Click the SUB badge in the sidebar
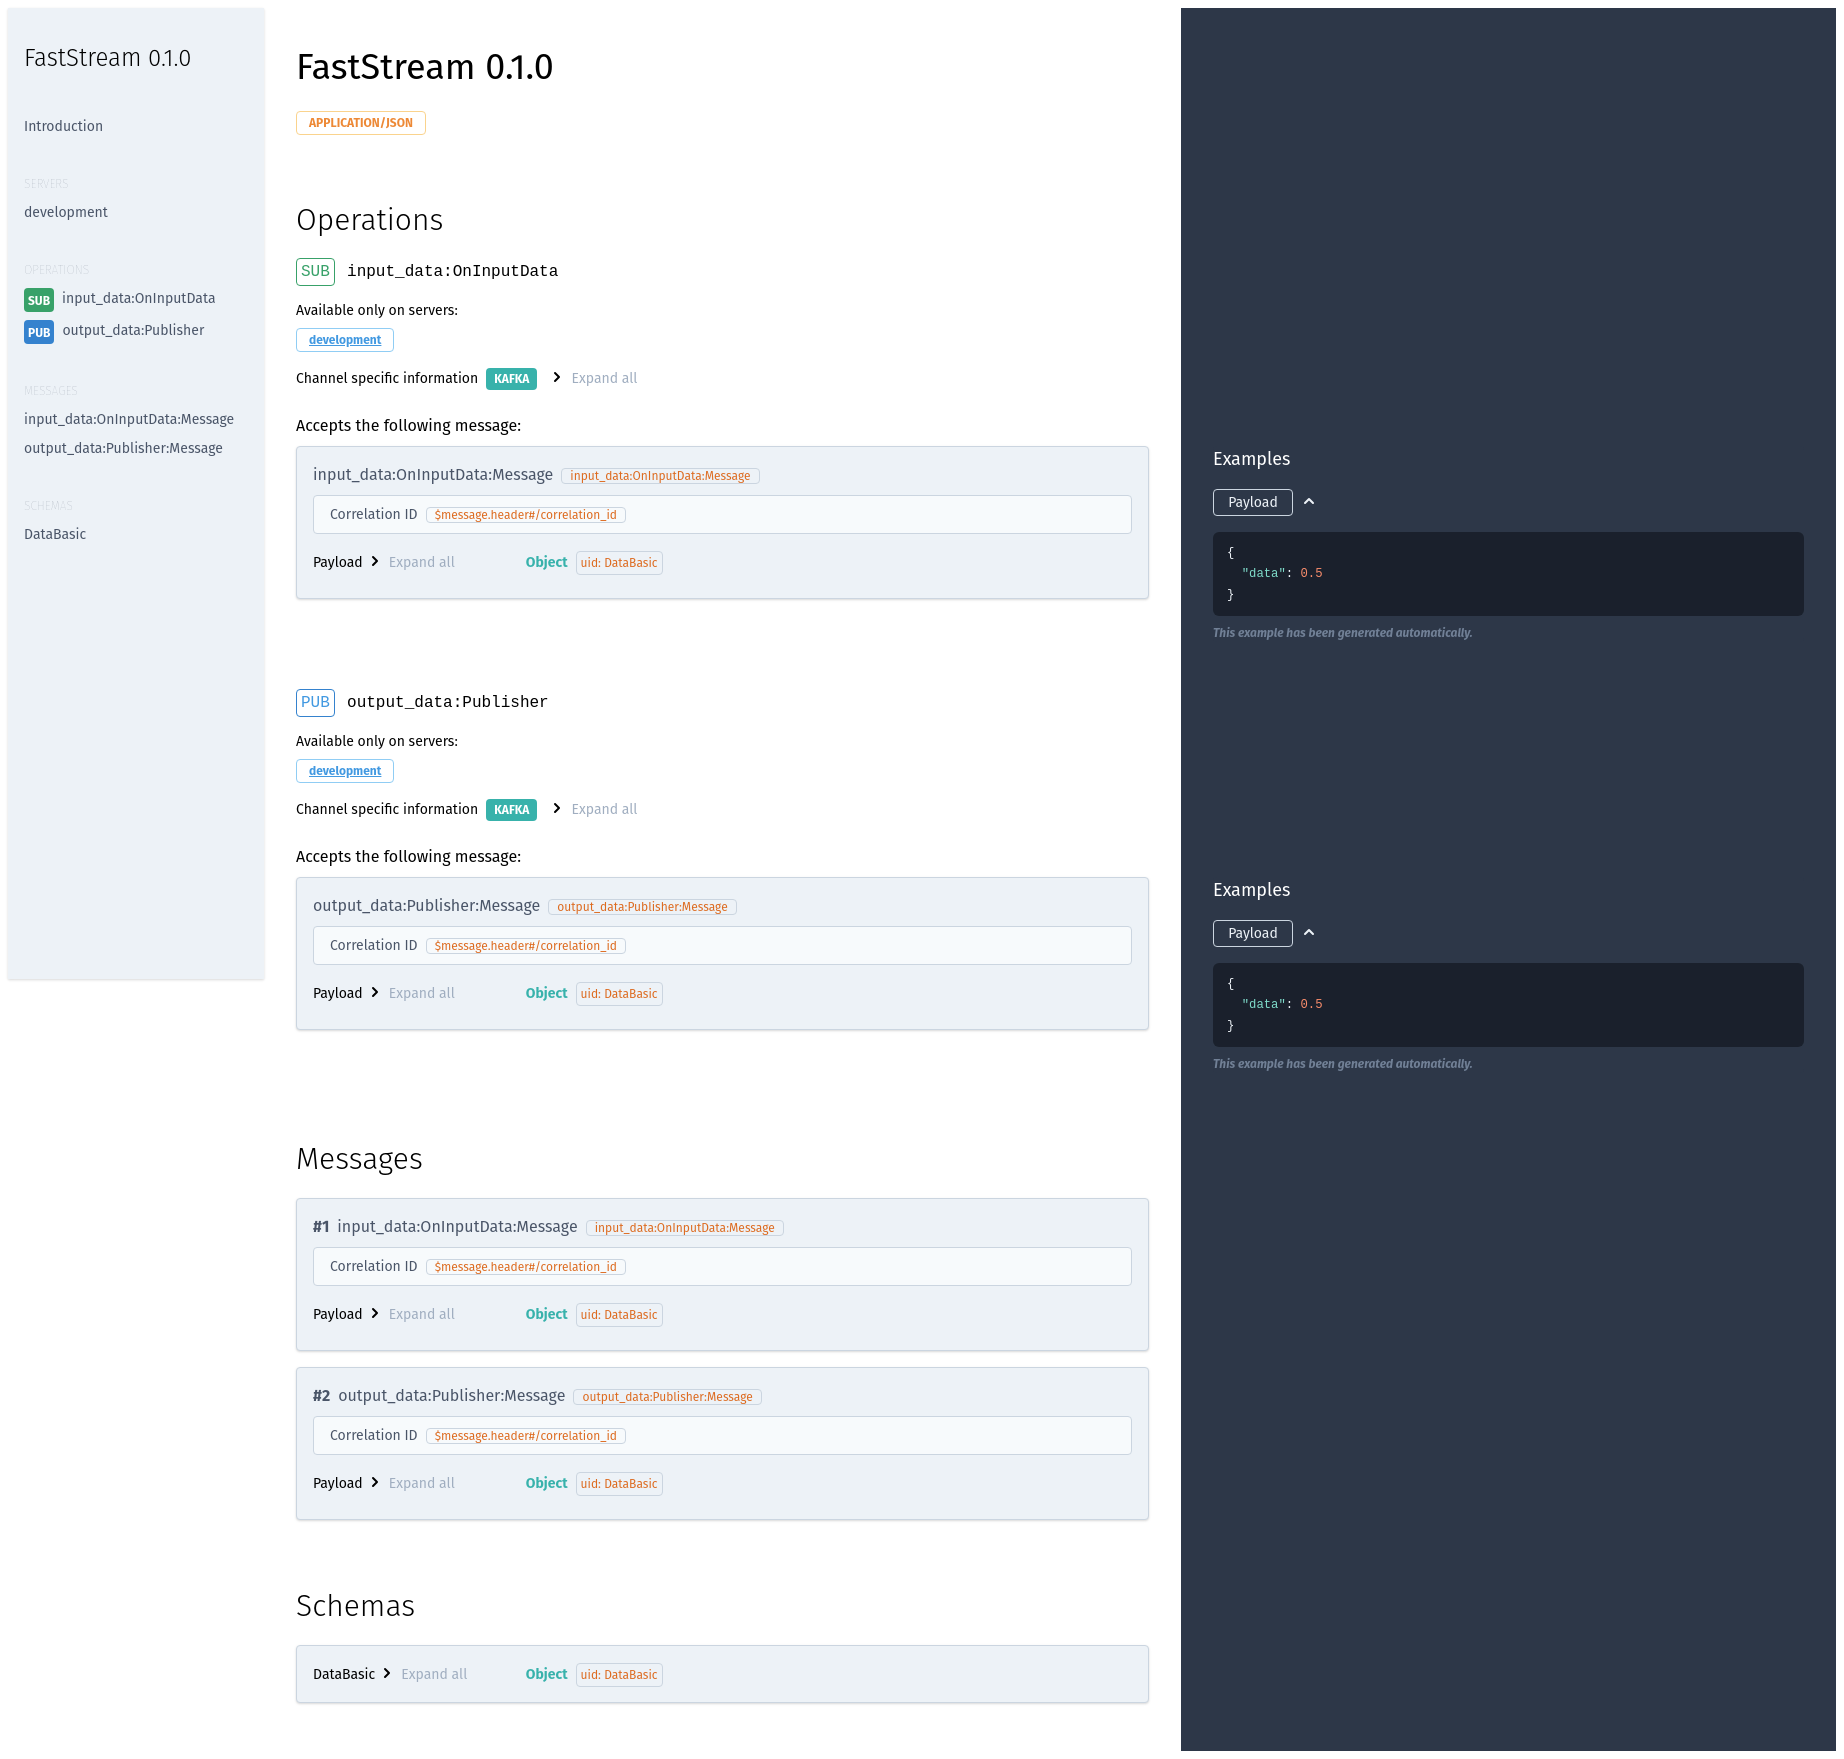This screenshot has width=1844, height=1759. pyautogui.click(x=39, y=300)
